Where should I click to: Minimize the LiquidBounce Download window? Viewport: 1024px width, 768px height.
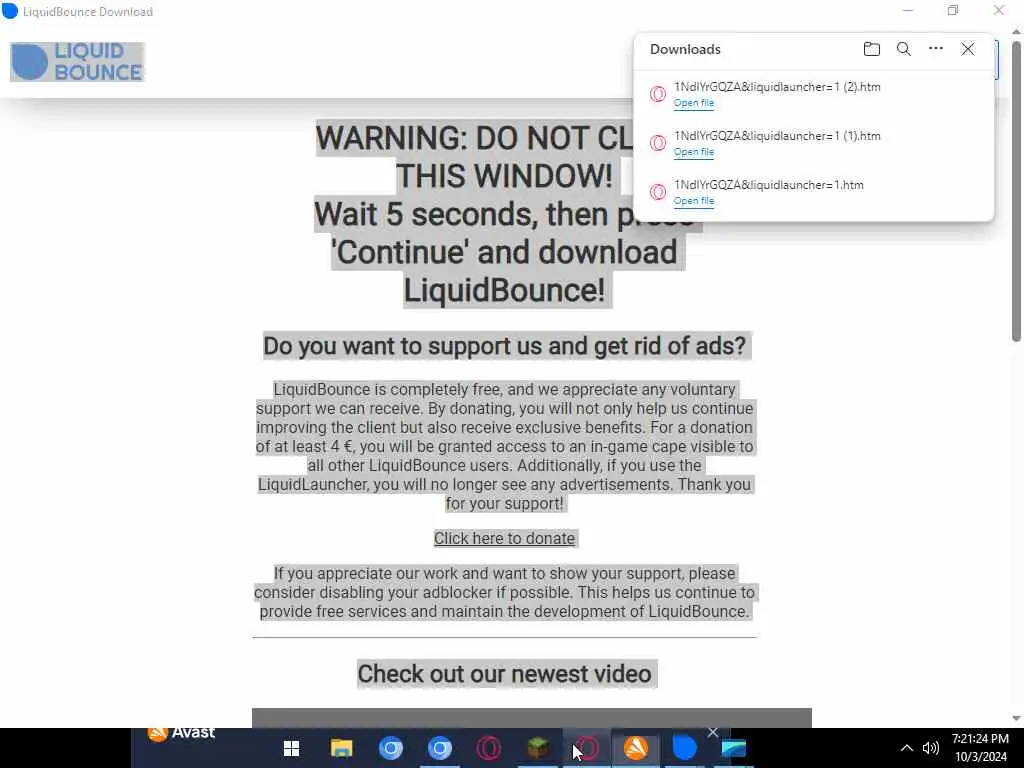tap(908, 10)
